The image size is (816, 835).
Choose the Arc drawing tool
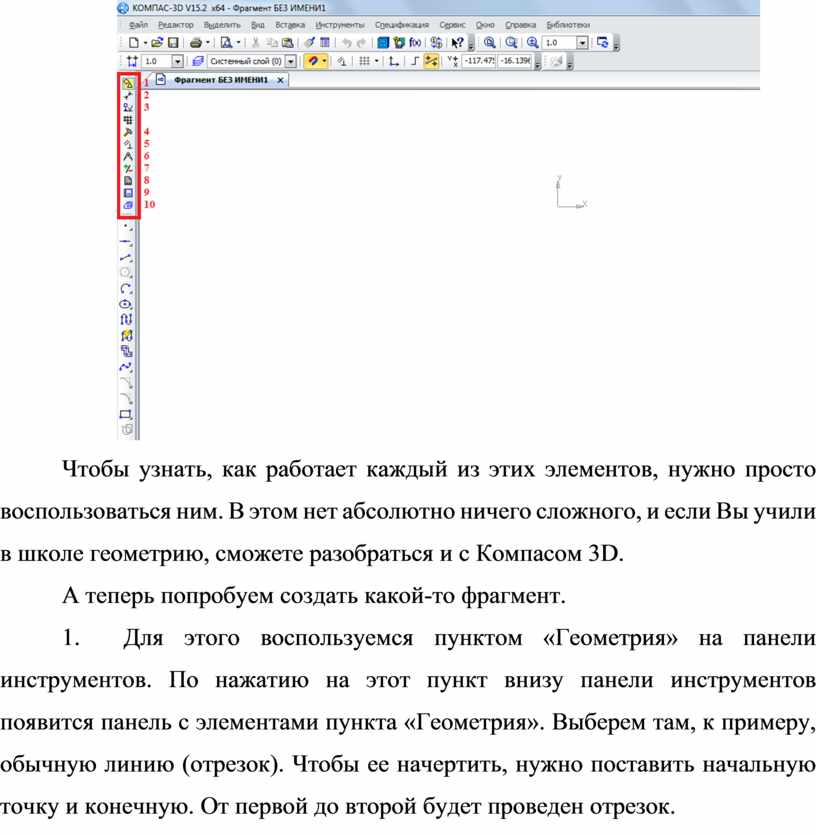click(126, 287)
